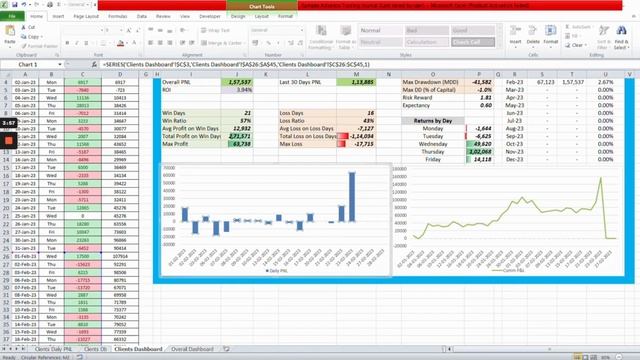Click inside the formula bar SERIES formula
The height and width of the screenshot is (360, 640).
pos(236,64)
